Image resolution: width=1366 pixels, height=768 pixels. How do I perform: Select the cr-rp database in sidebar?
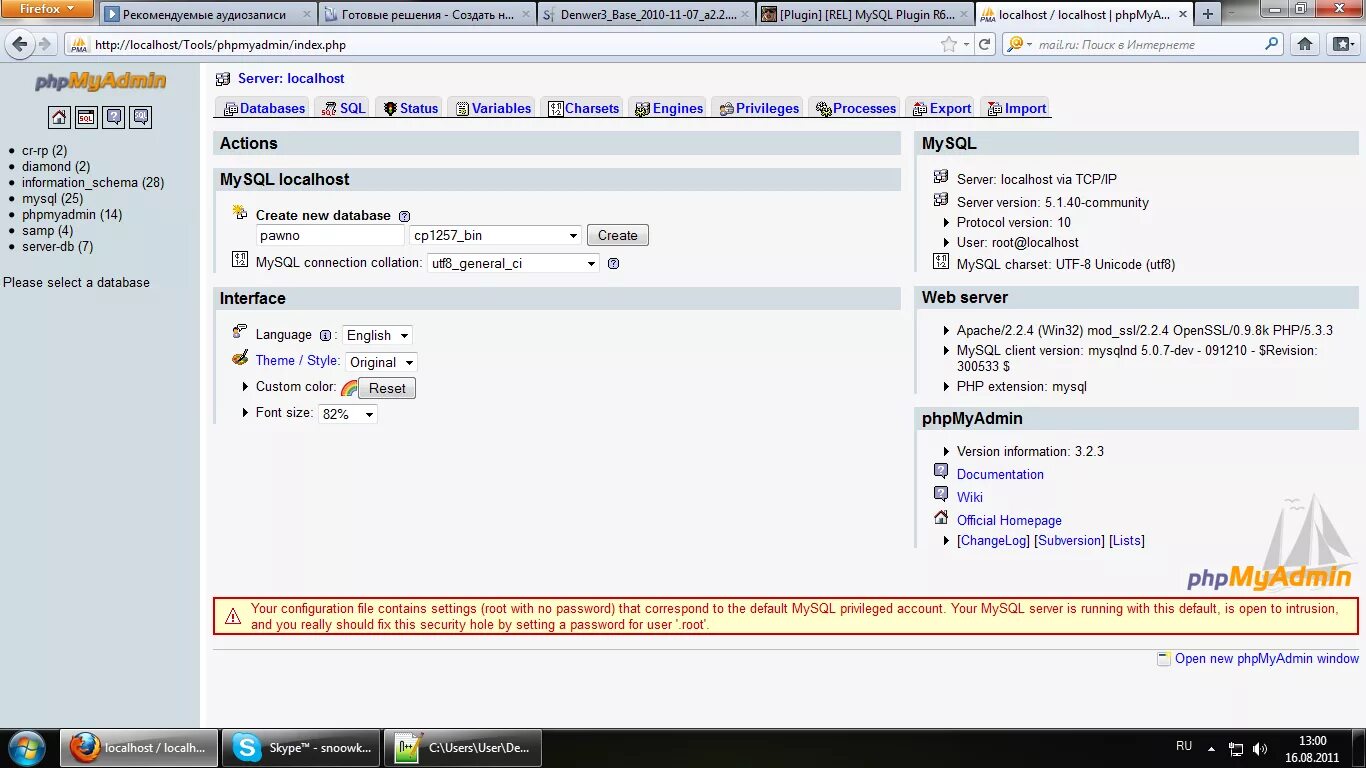pyautogui.click(x=44, y=150)
